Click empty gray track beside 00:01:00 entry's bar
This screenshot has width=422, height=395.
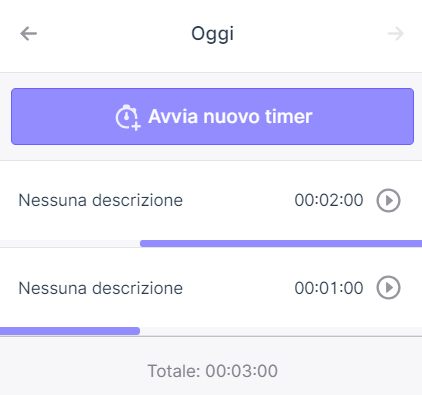pos(281,331)
